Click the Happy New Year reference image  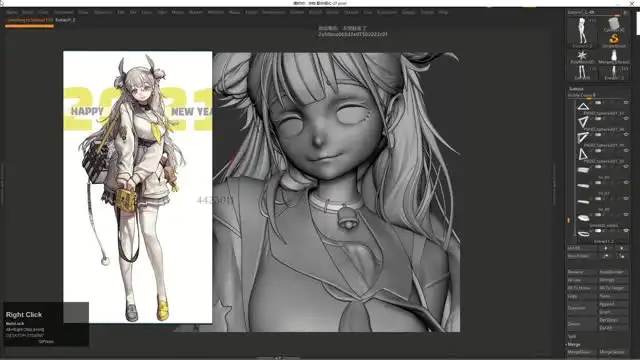click(138, 187)
